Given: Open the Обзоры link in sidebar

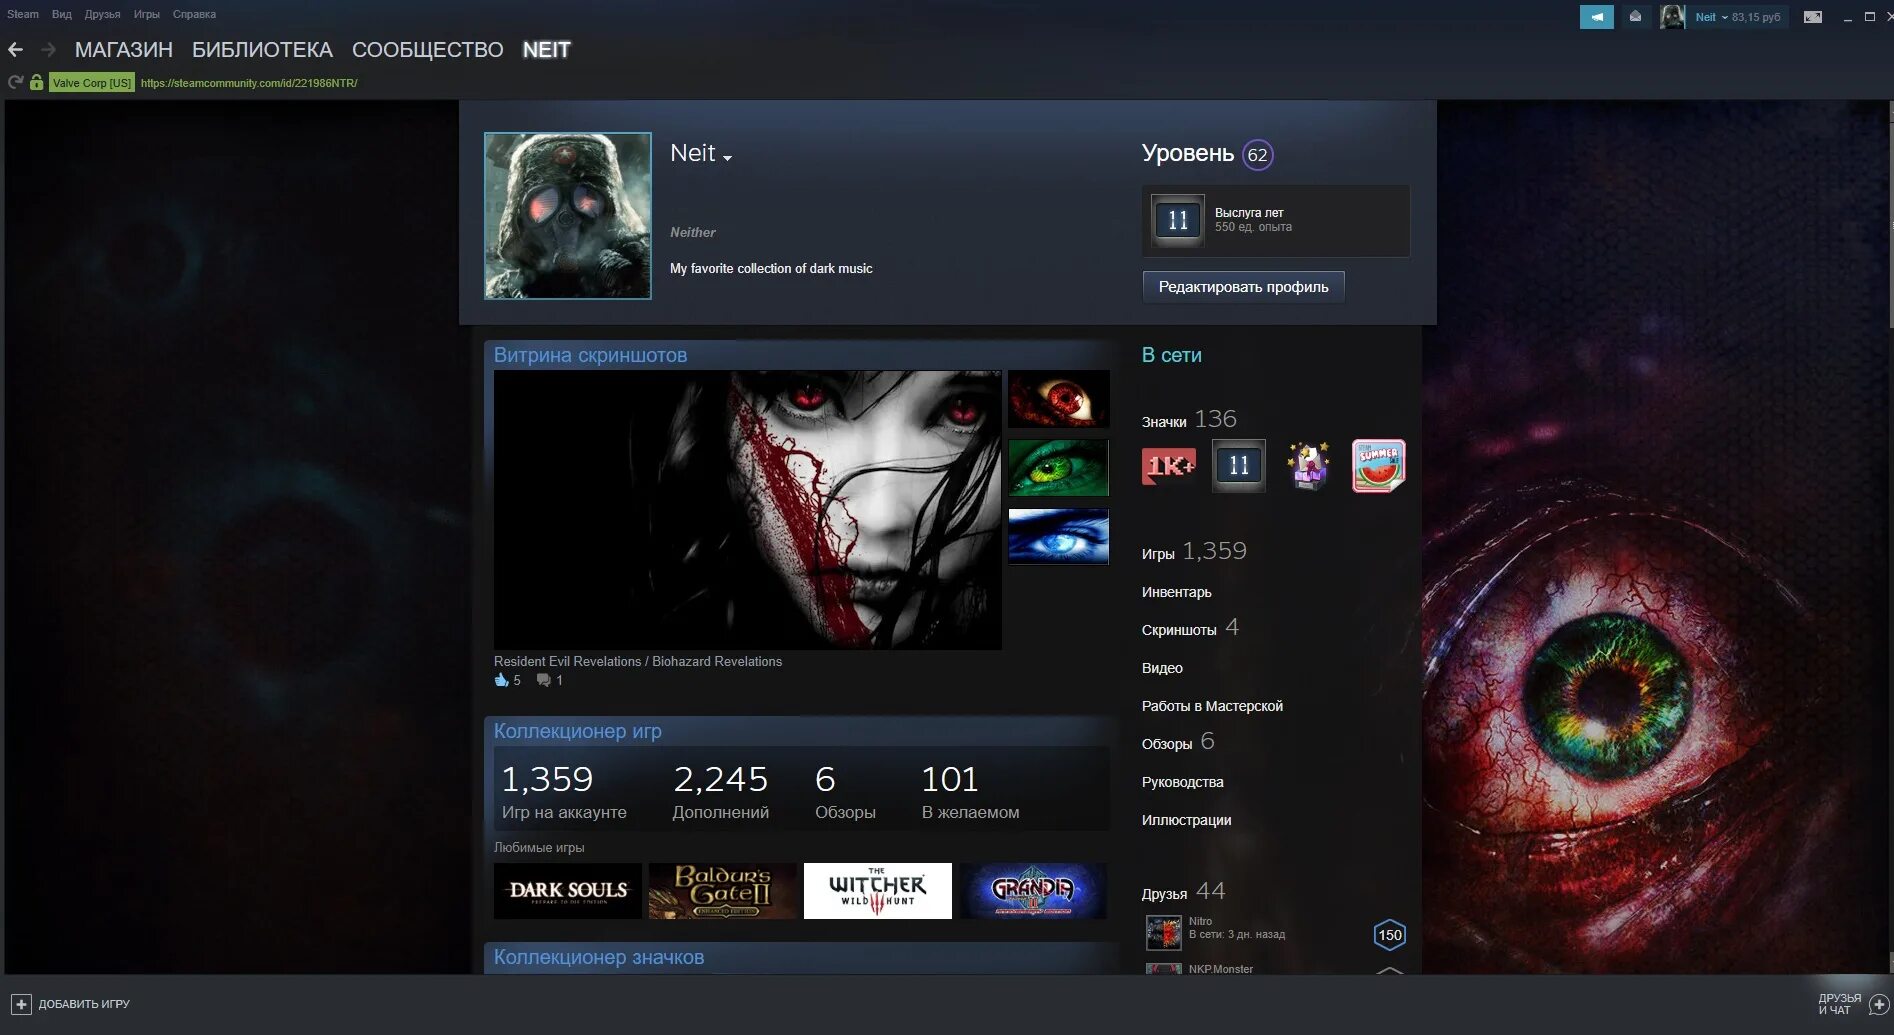Looking at the screenshot, I should point(1178,742).
